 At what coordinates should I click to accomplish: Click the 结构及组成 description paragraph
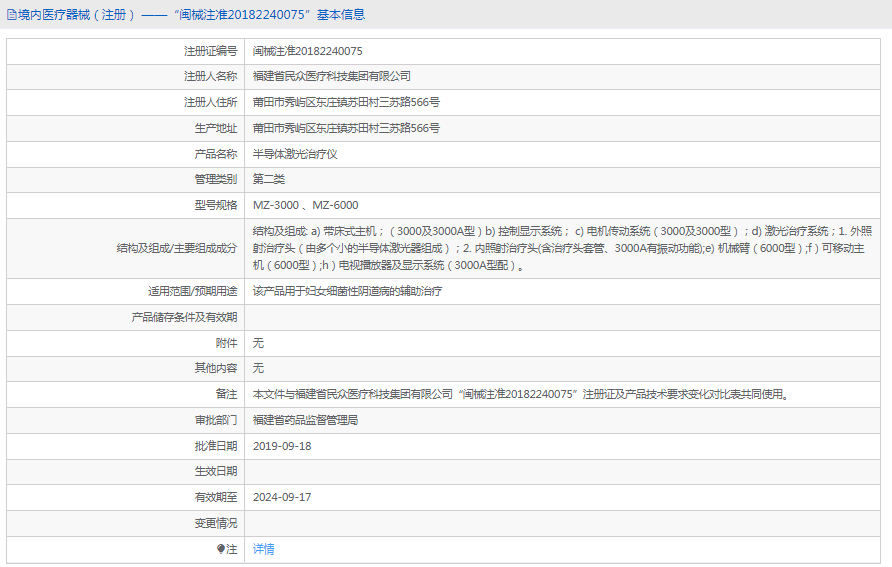(x=562, y=248)
